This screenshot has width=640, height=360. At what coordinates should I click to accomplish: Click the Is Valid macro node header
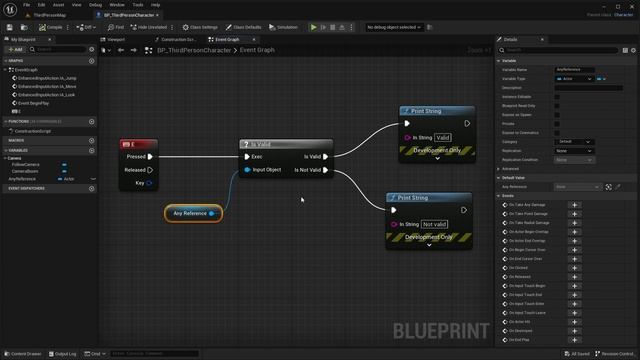click(286, 144)
